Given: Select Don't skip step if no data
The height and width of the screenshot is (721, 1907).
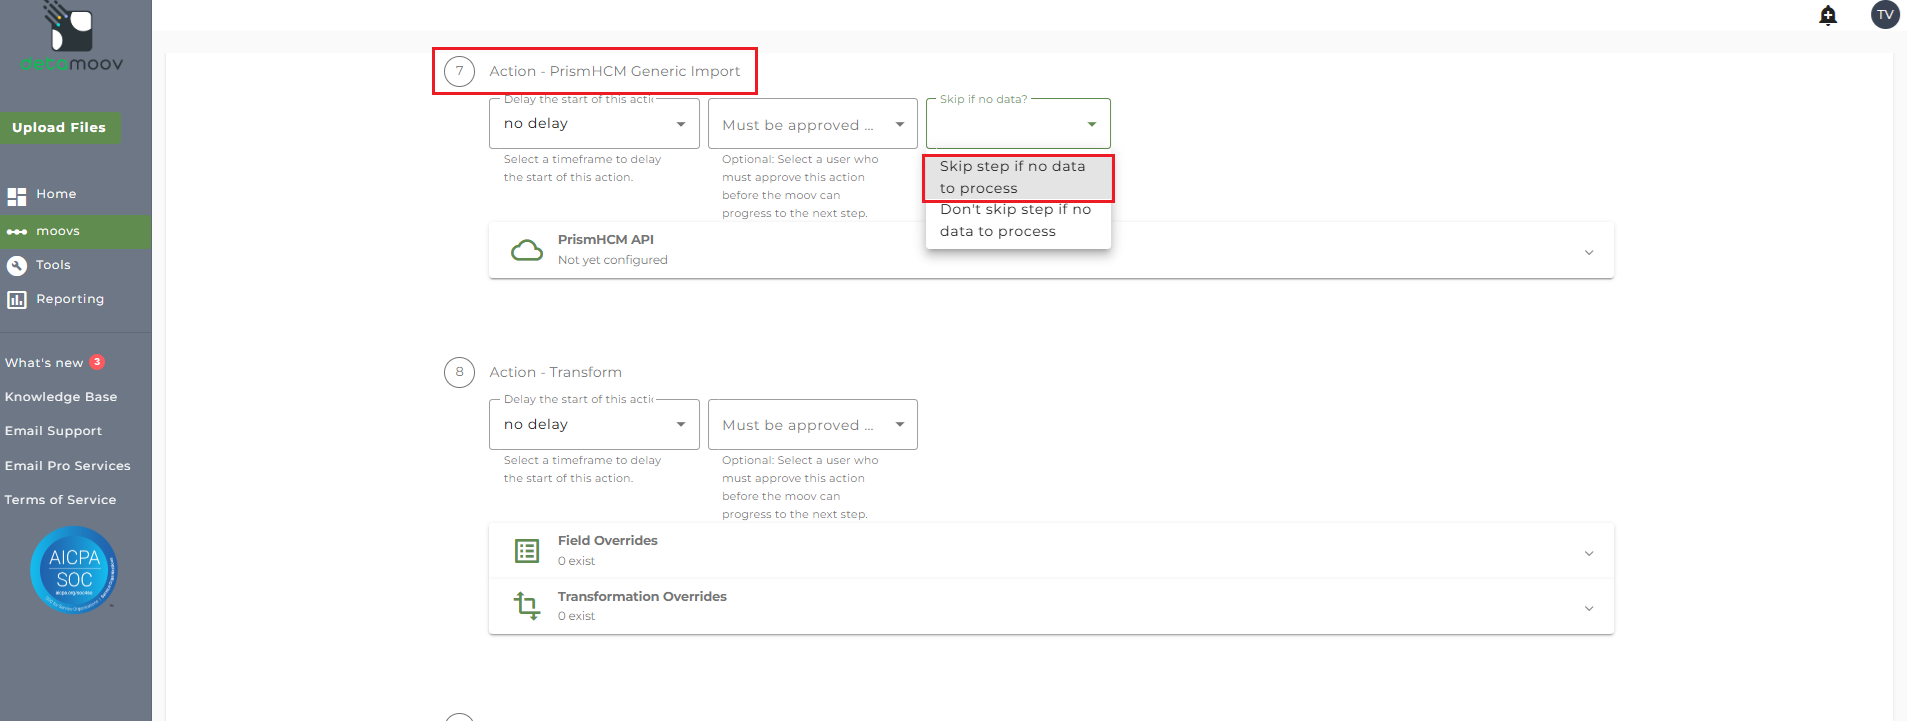Looking at the screenshot, I should click(x=1018, y=221).
